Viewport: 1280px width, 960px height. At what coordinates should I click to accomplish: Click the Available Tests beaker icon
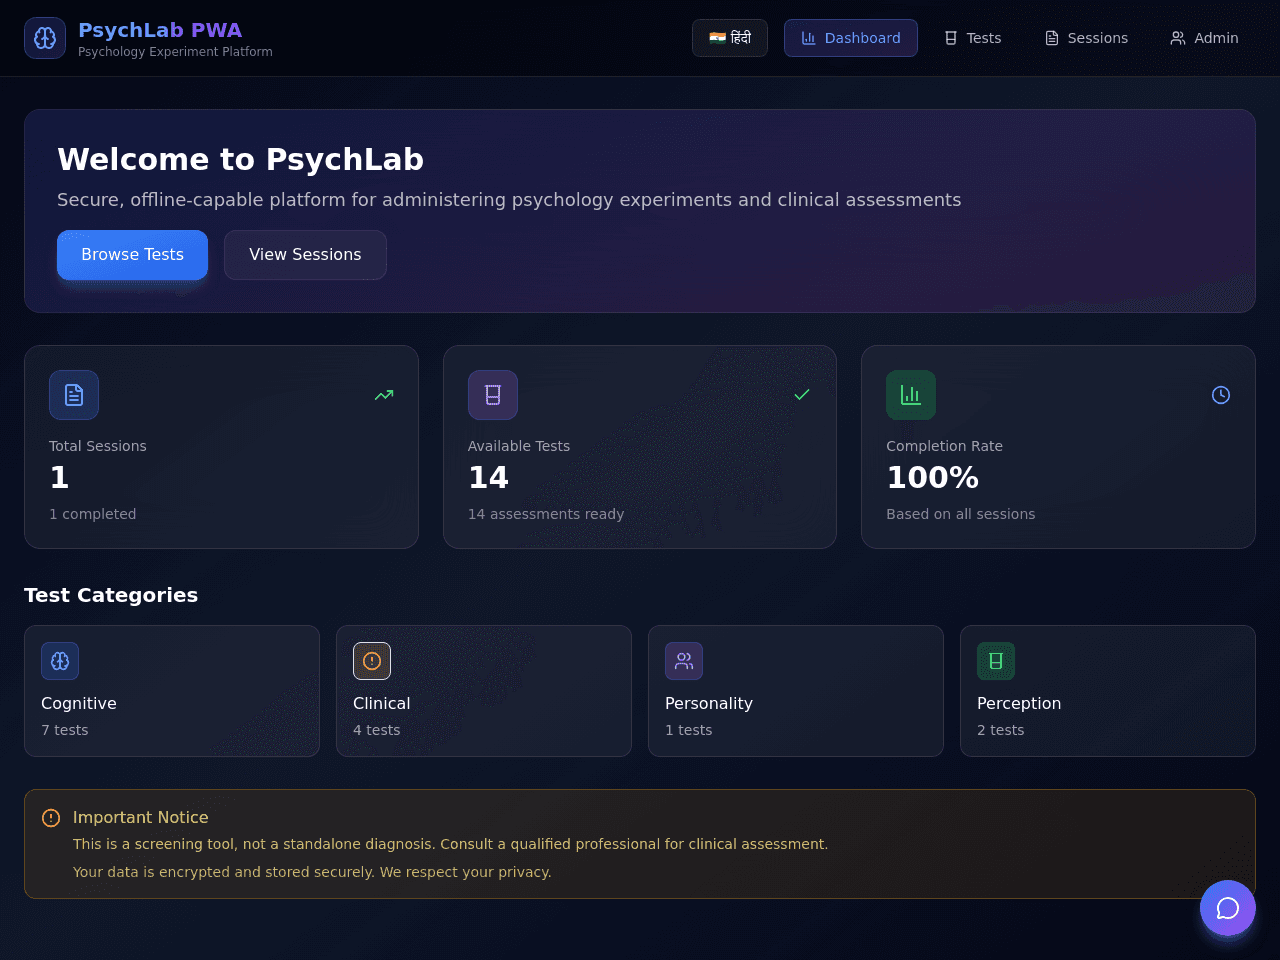[493, 395]
